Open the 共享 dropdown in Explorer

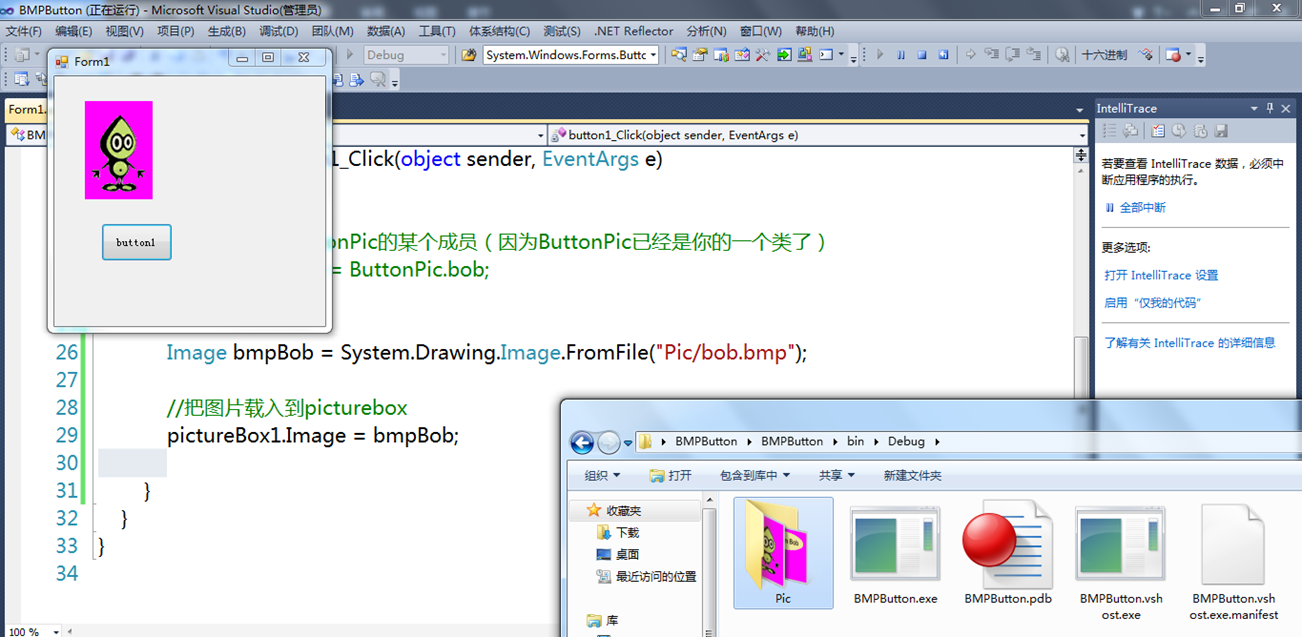point(836,475)
